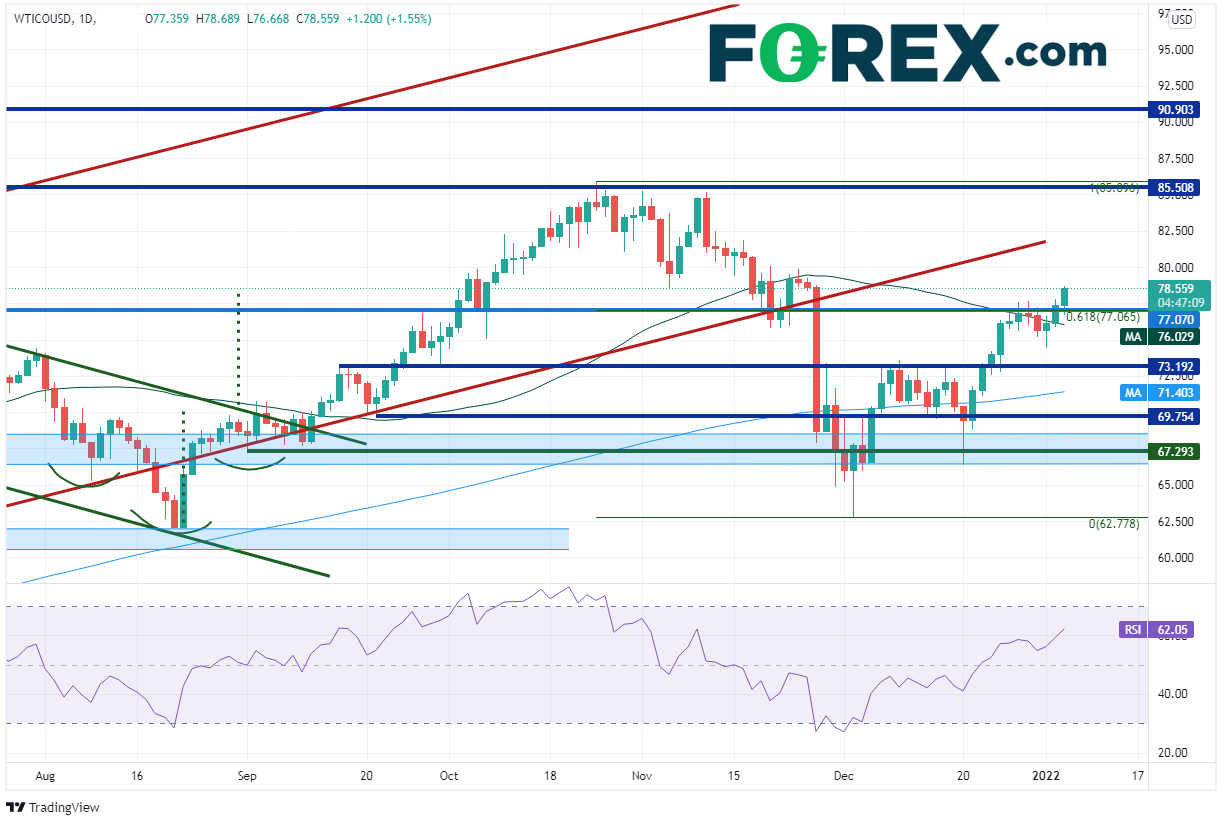Screen dimensions: 1226x825
Task: Open the USD currency selector
Action: pyautogui.click(x=1182, y=19)
